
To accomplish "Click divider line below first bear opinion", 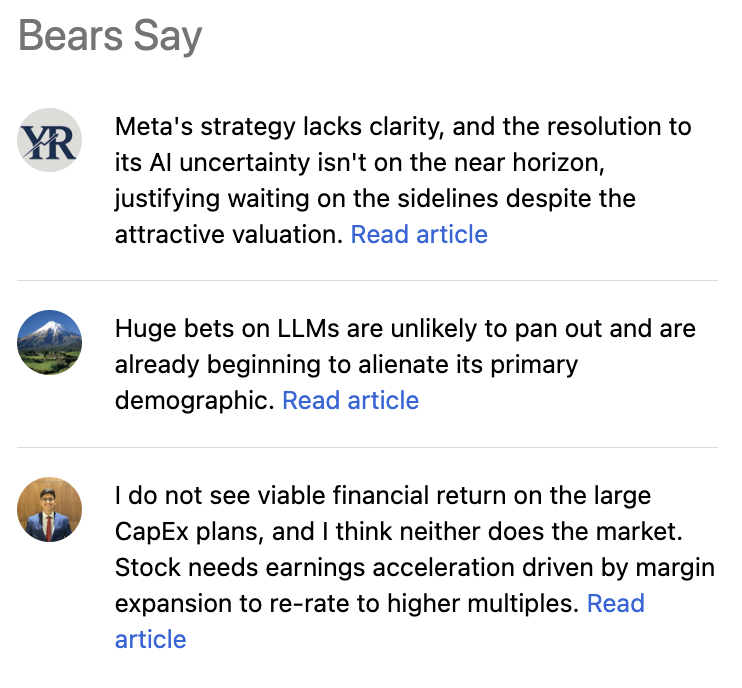I will 367,280.
